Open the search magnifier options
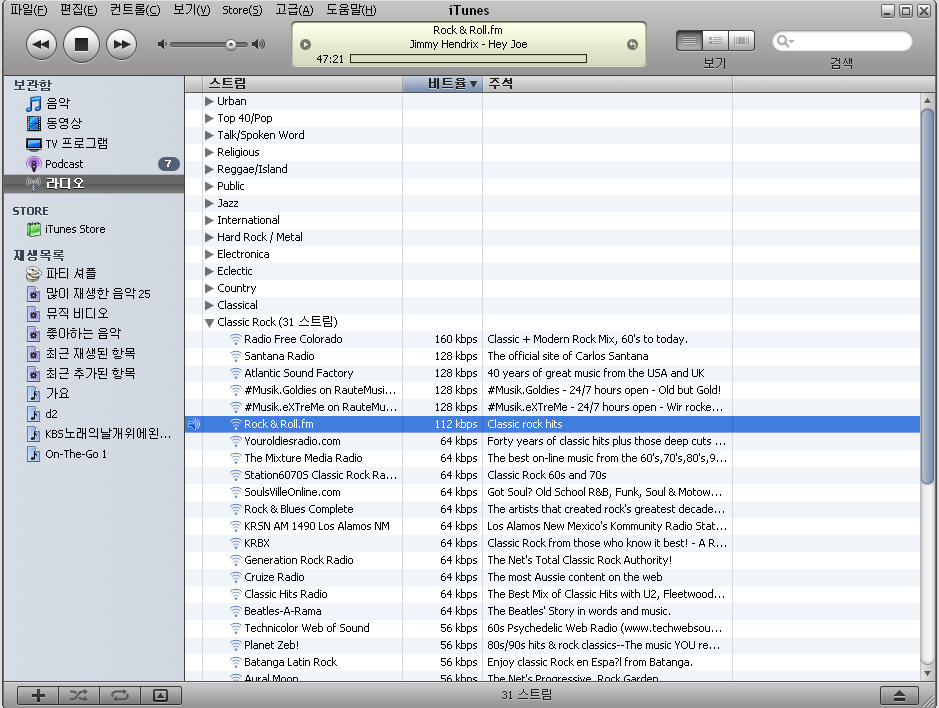The image size is (939, 708). pos(783,41)
